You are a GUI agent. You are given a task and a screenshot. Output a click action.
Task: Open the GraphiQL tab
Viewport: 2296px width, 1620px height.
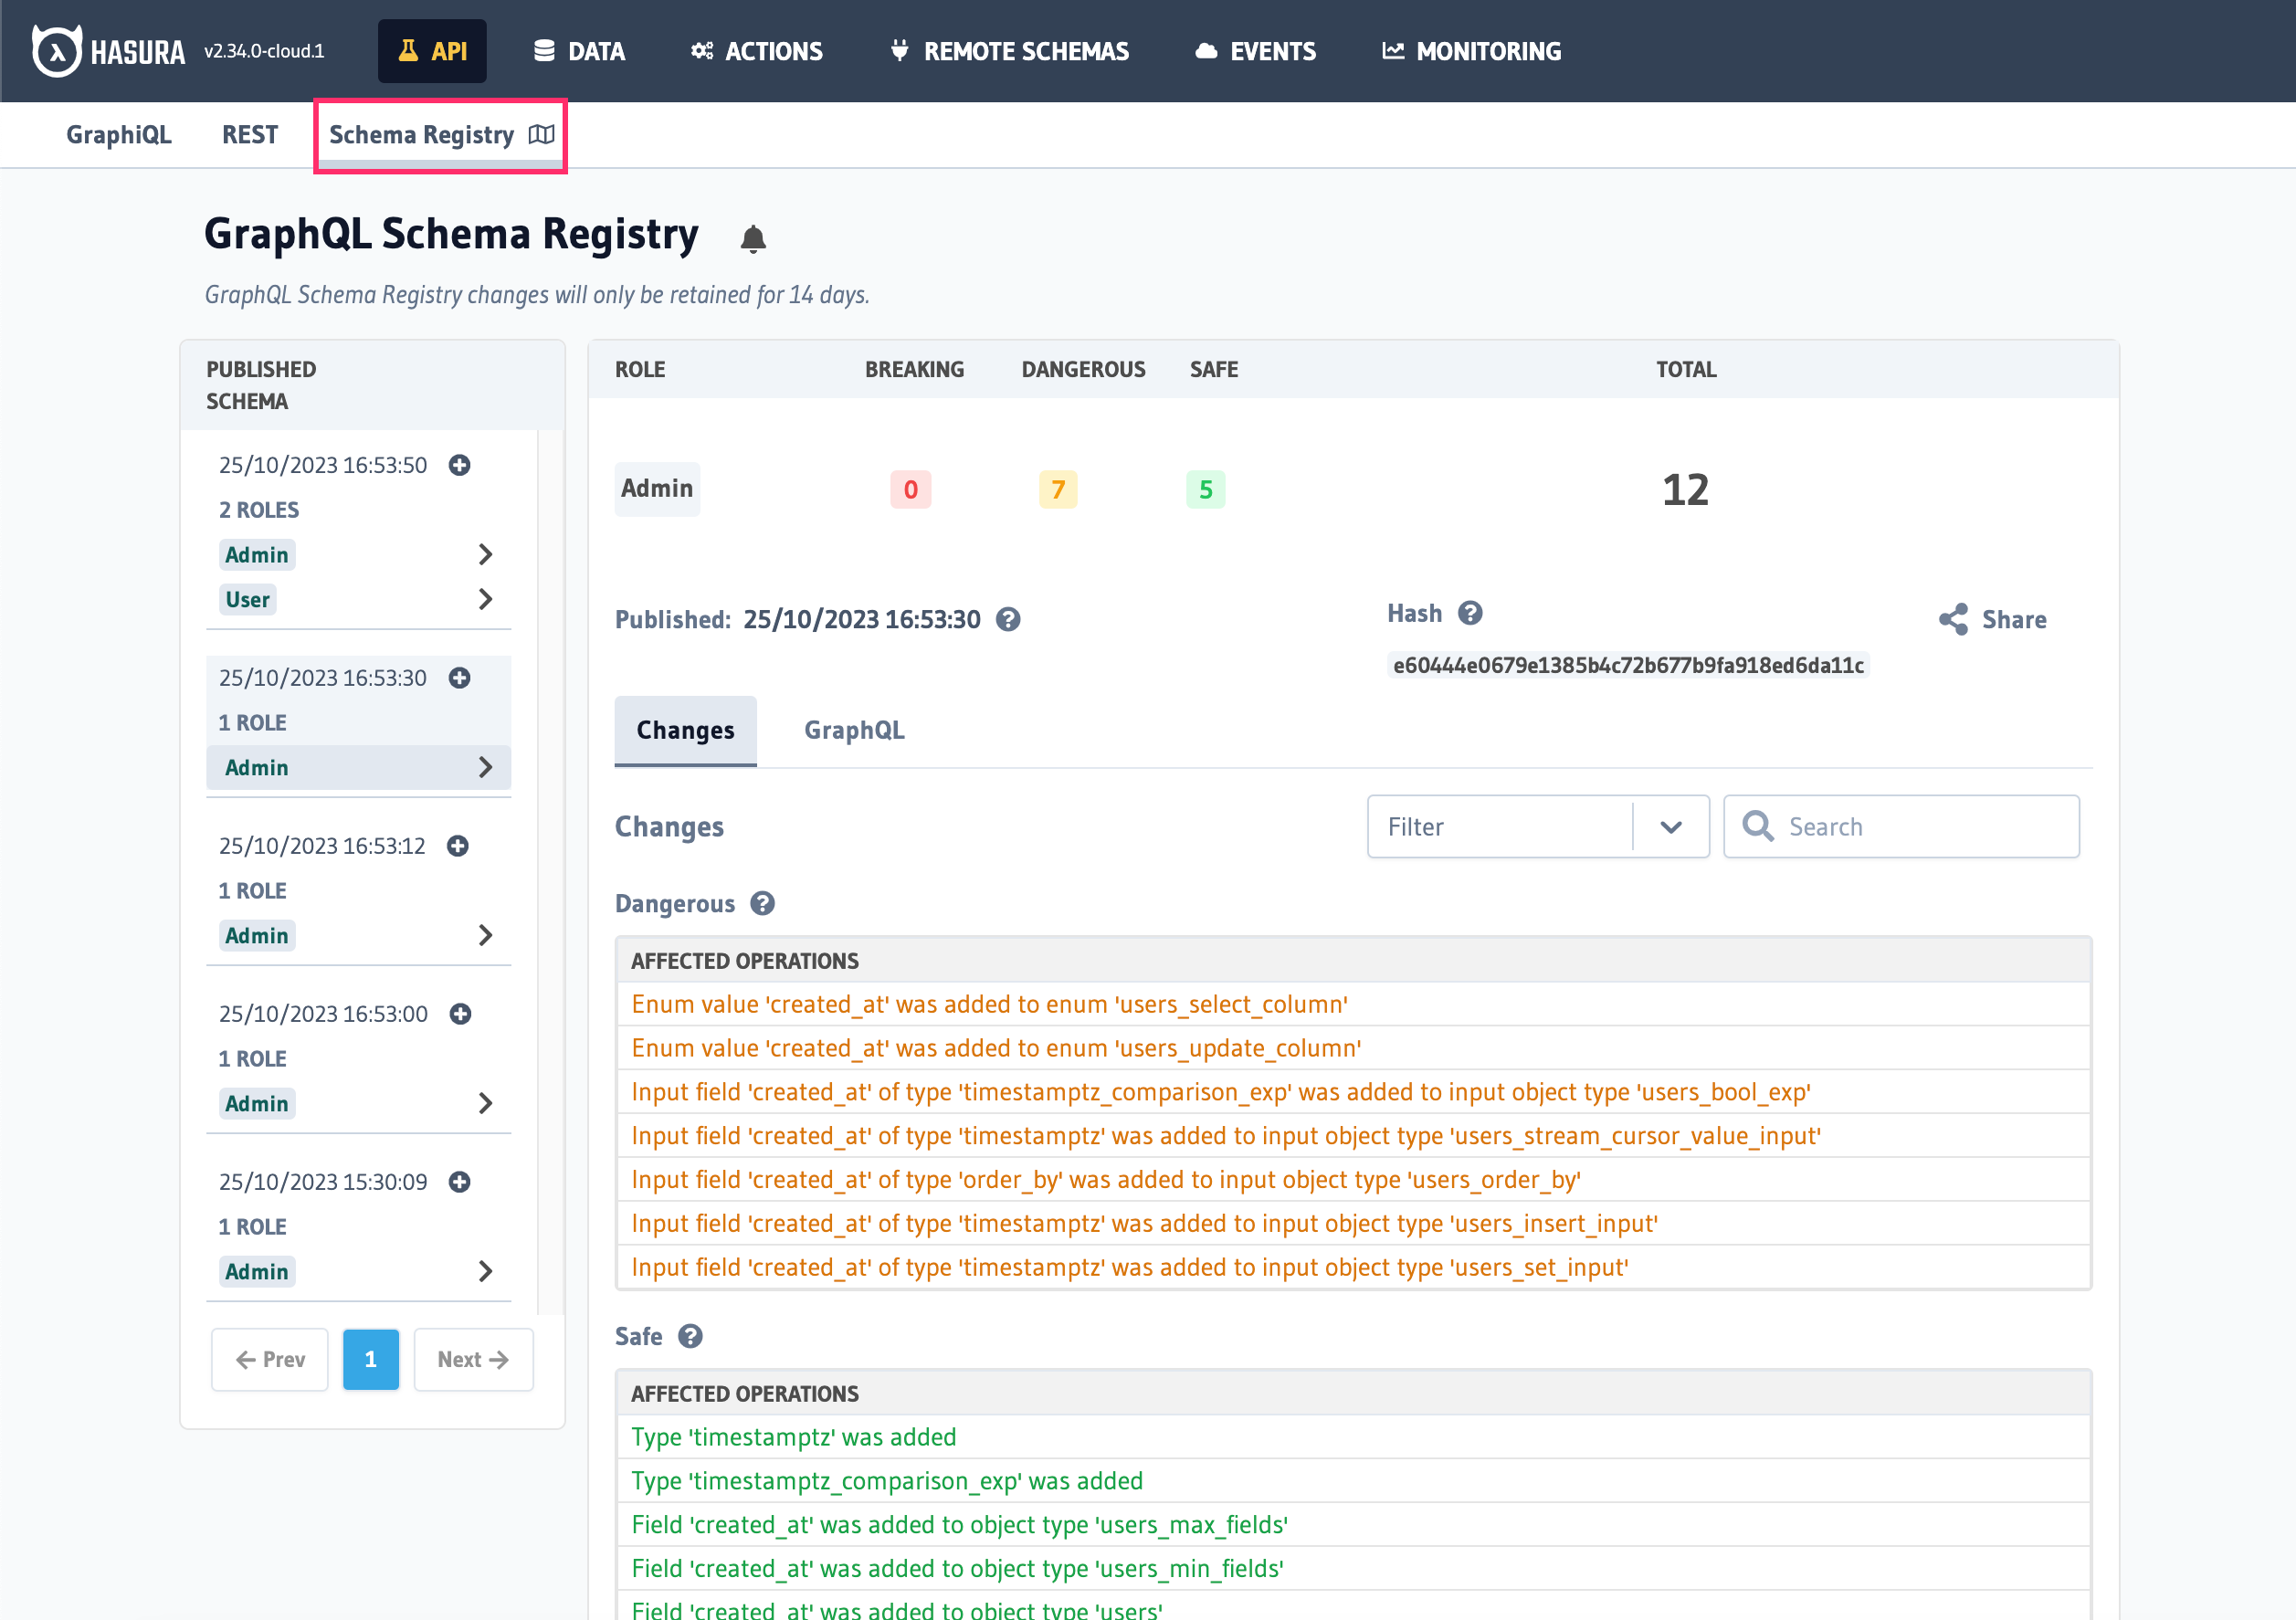click(118, 134)
